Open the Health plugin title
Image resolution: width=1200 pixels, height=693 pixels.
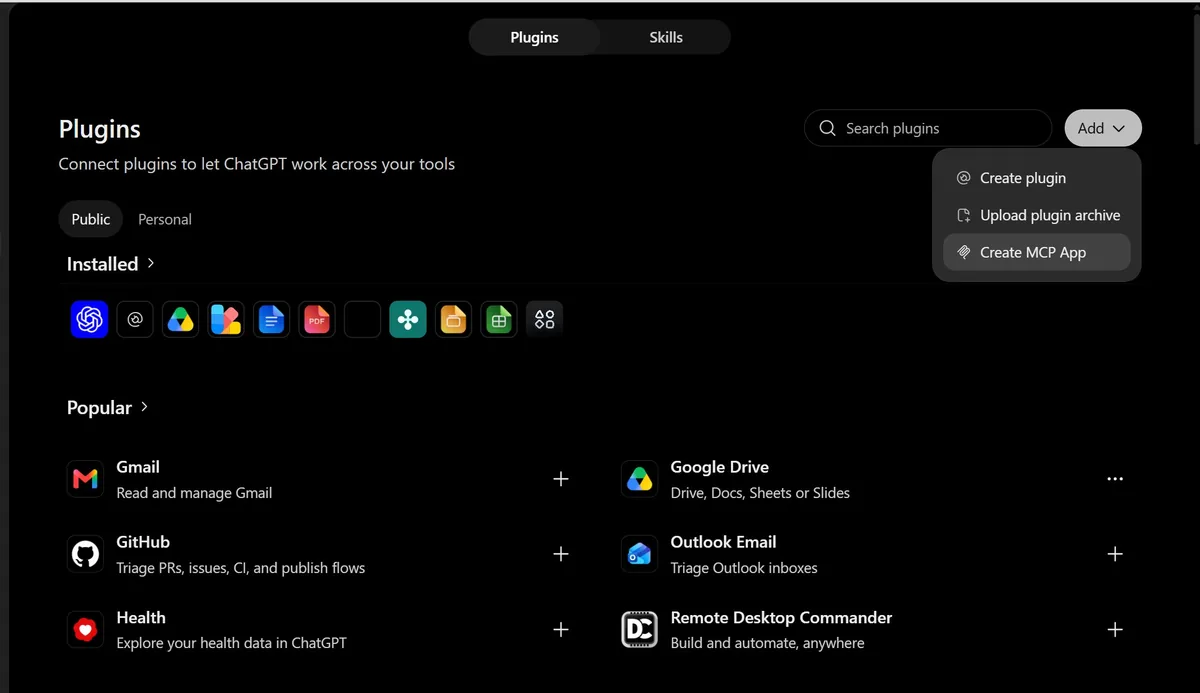pyautogui.click(x=141, y=618)
